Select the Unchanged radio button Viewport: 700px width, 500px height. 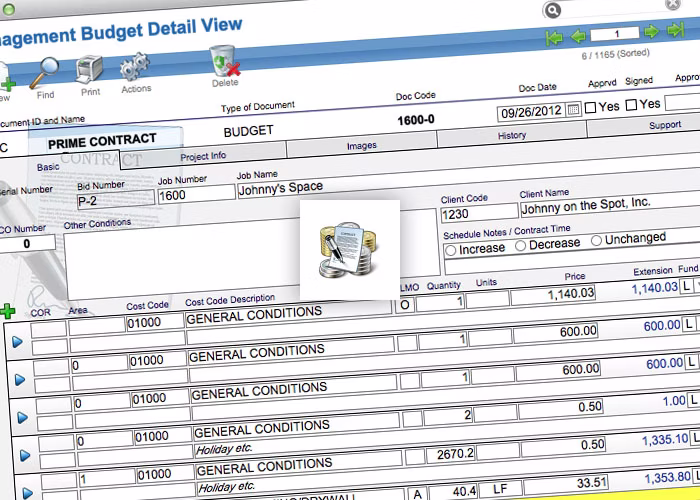[x=597, y=240]
